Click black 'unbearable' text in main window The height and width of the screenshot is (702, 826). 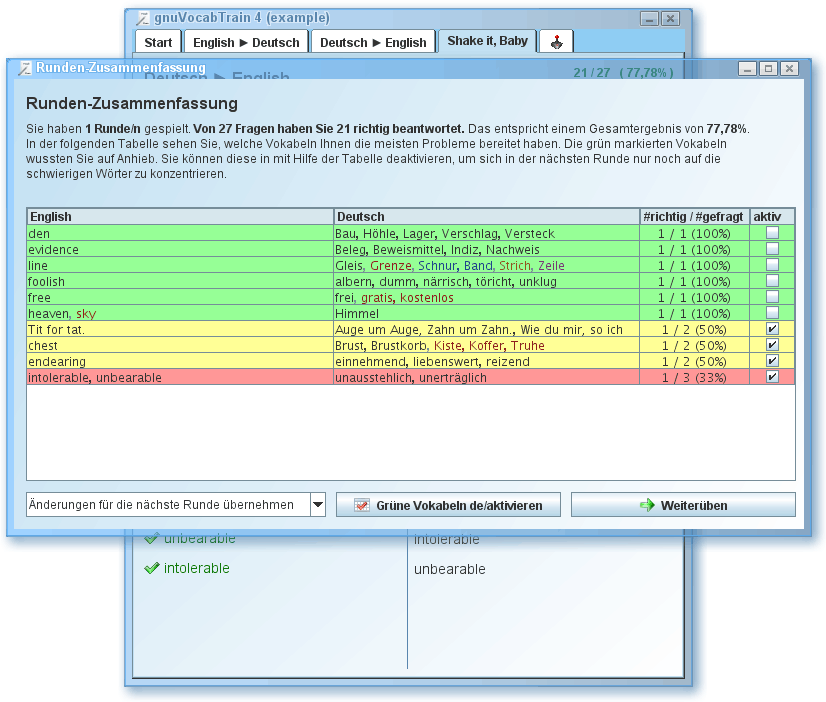[x=449, y=569]
